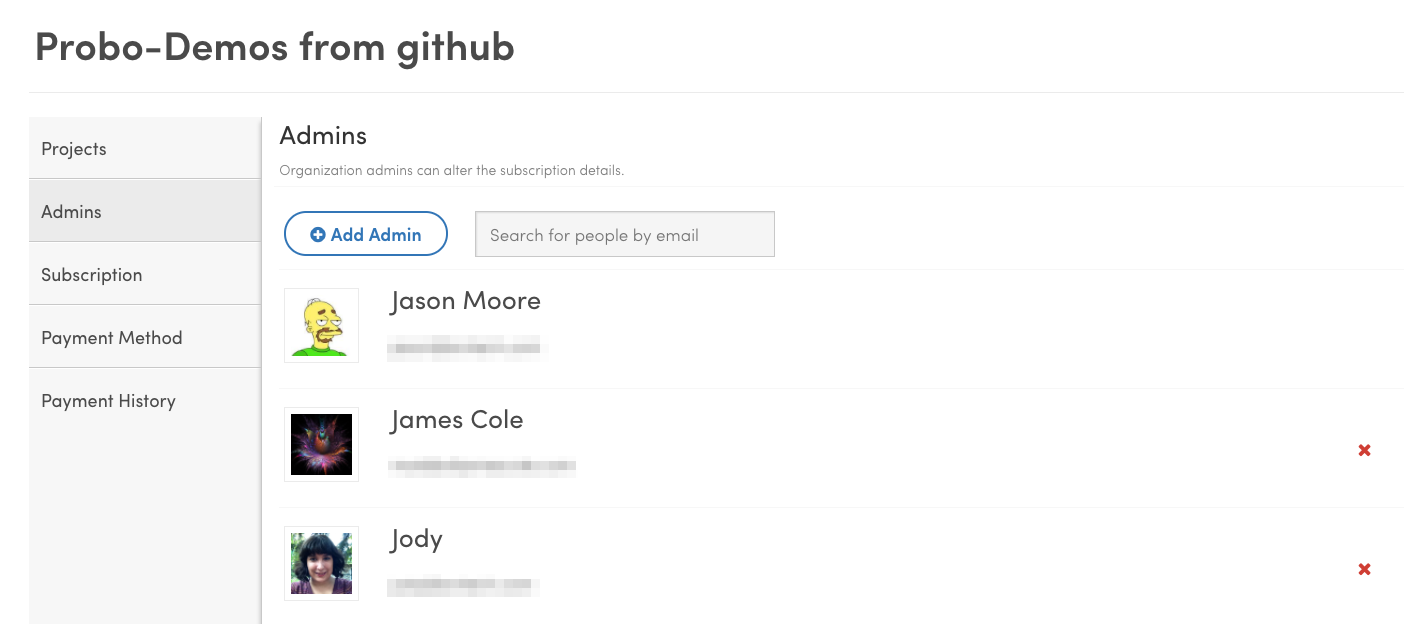Click the Admins page heading
Image resolution: width=1404 pixels, height=624 pixels.
(322, 135)
